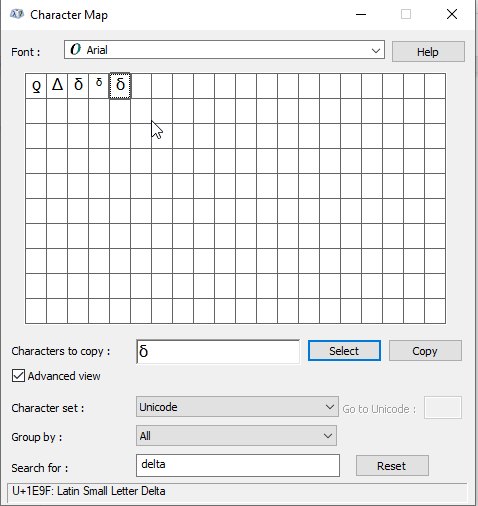Open the Help button

click(x=428, y=52)
